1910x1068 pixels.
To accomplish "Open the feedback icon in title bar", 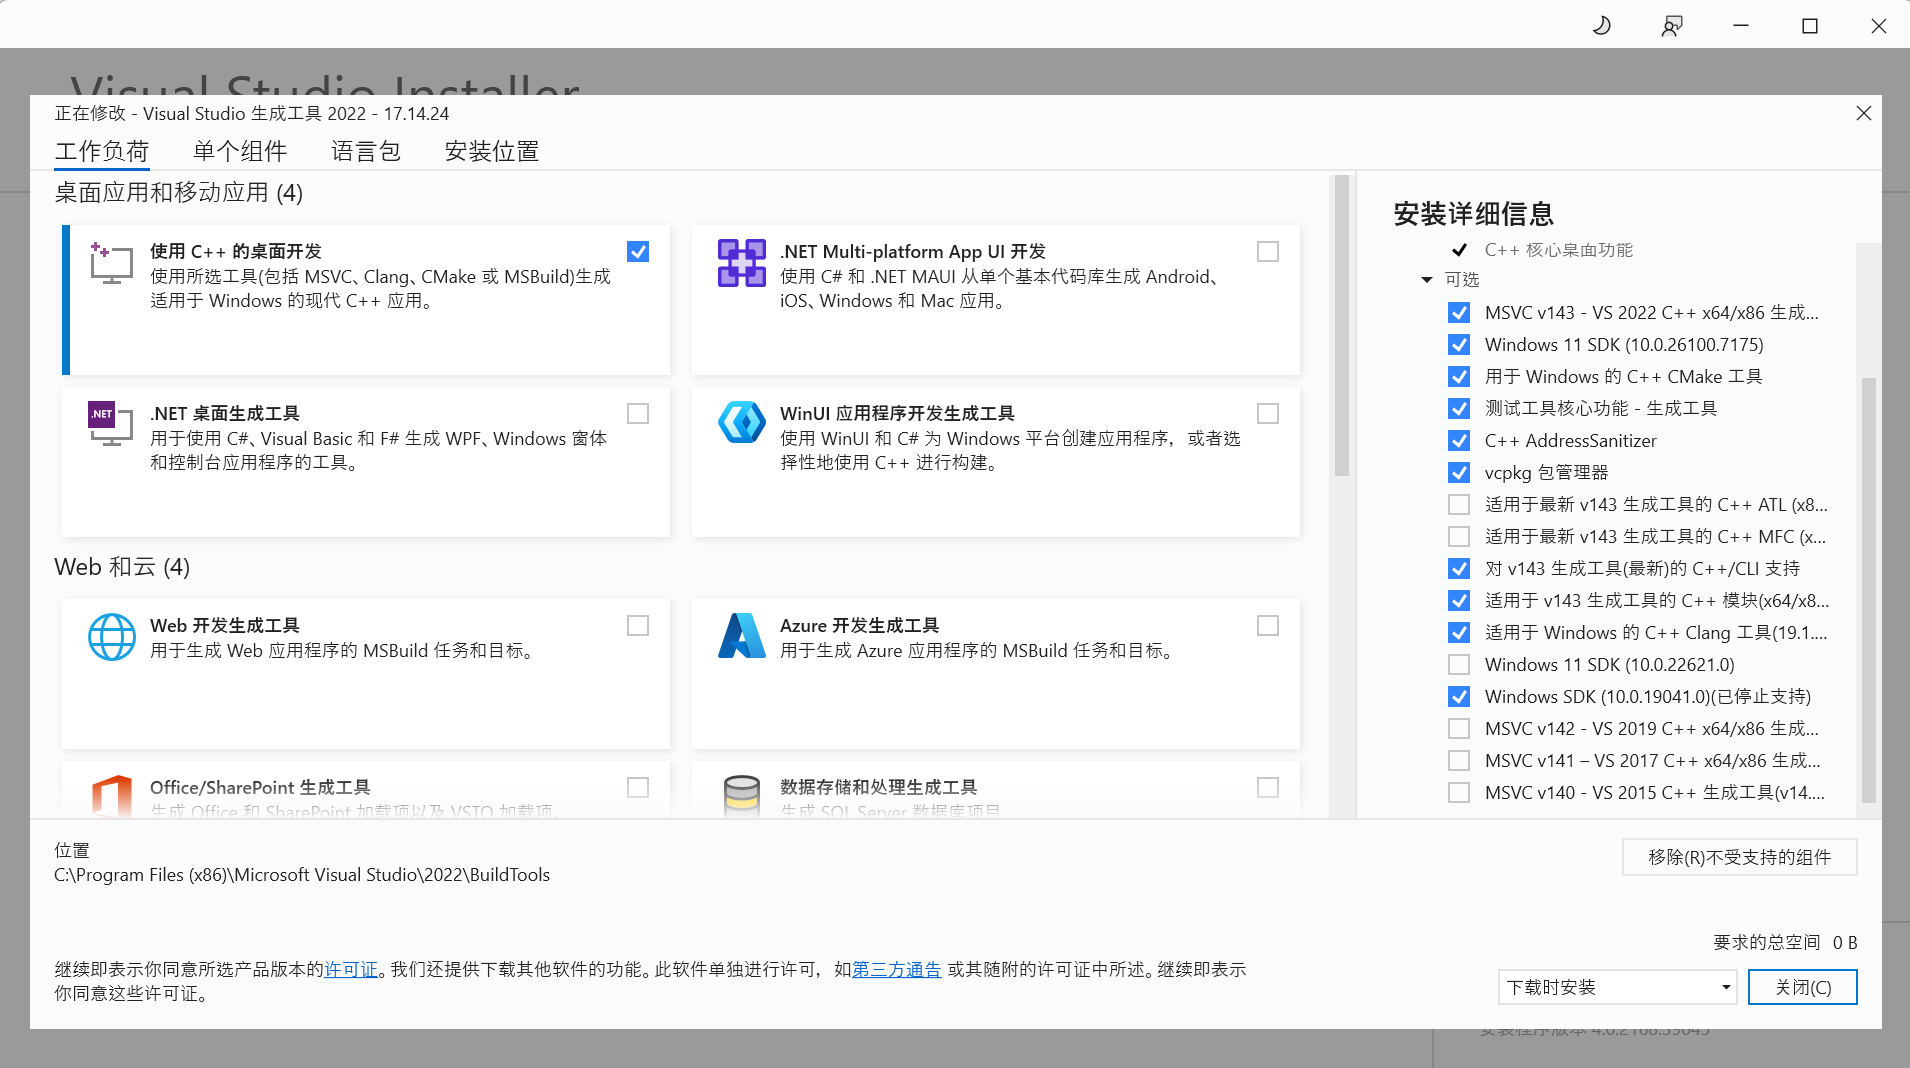I will [1672, 25].
